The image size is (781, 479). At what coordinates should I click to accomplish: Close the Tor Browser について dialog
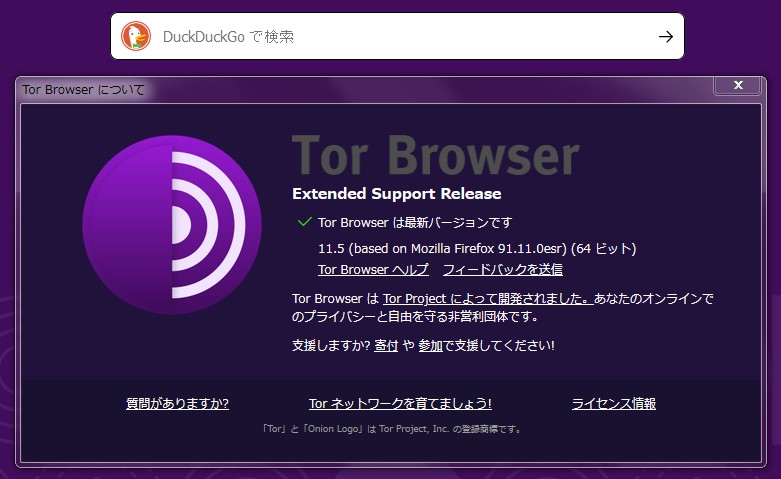[738, 85]
